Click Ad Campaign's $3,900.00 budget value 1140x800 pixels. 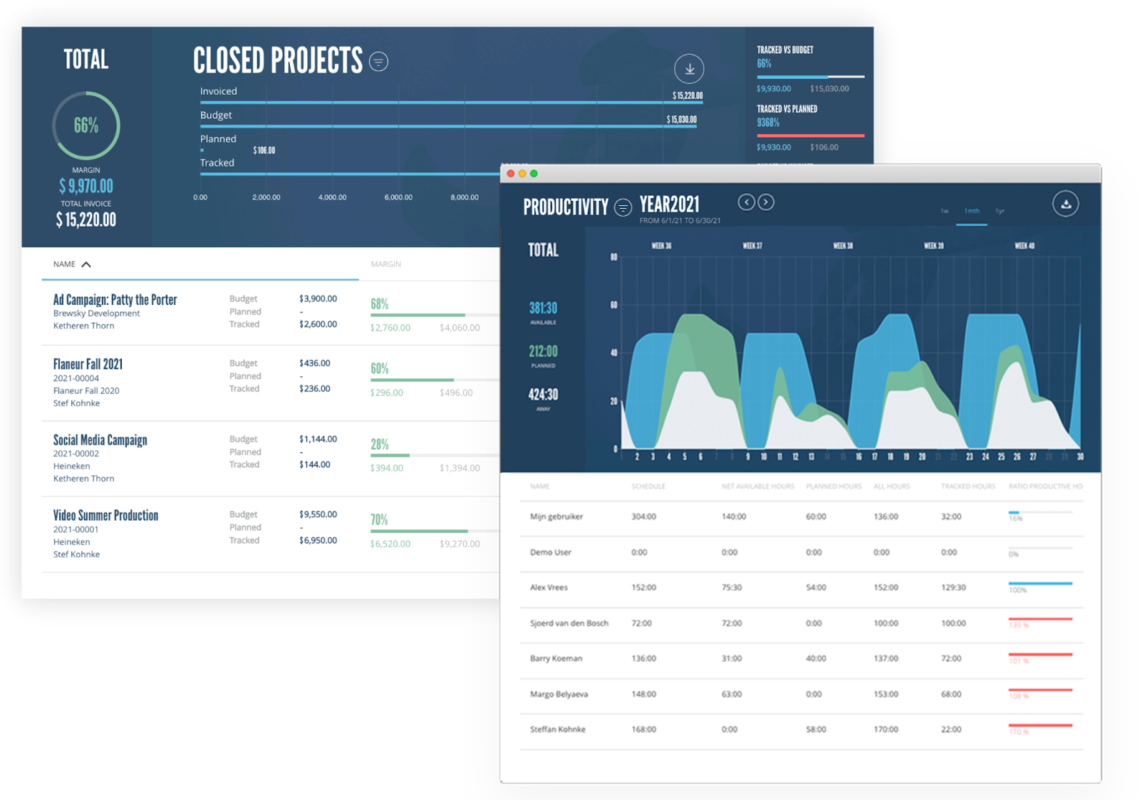point(318,299)
